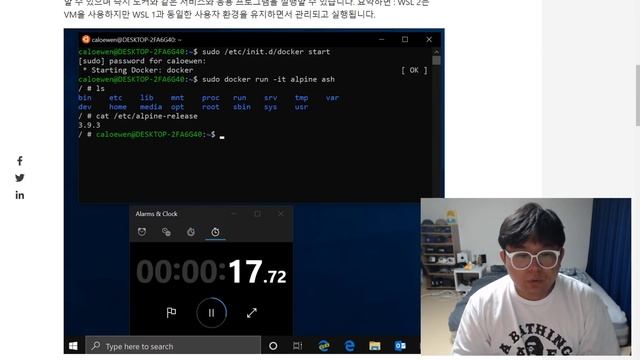Open the World Clock tab icon
The image size is (640, 360).
coord(166,232)
